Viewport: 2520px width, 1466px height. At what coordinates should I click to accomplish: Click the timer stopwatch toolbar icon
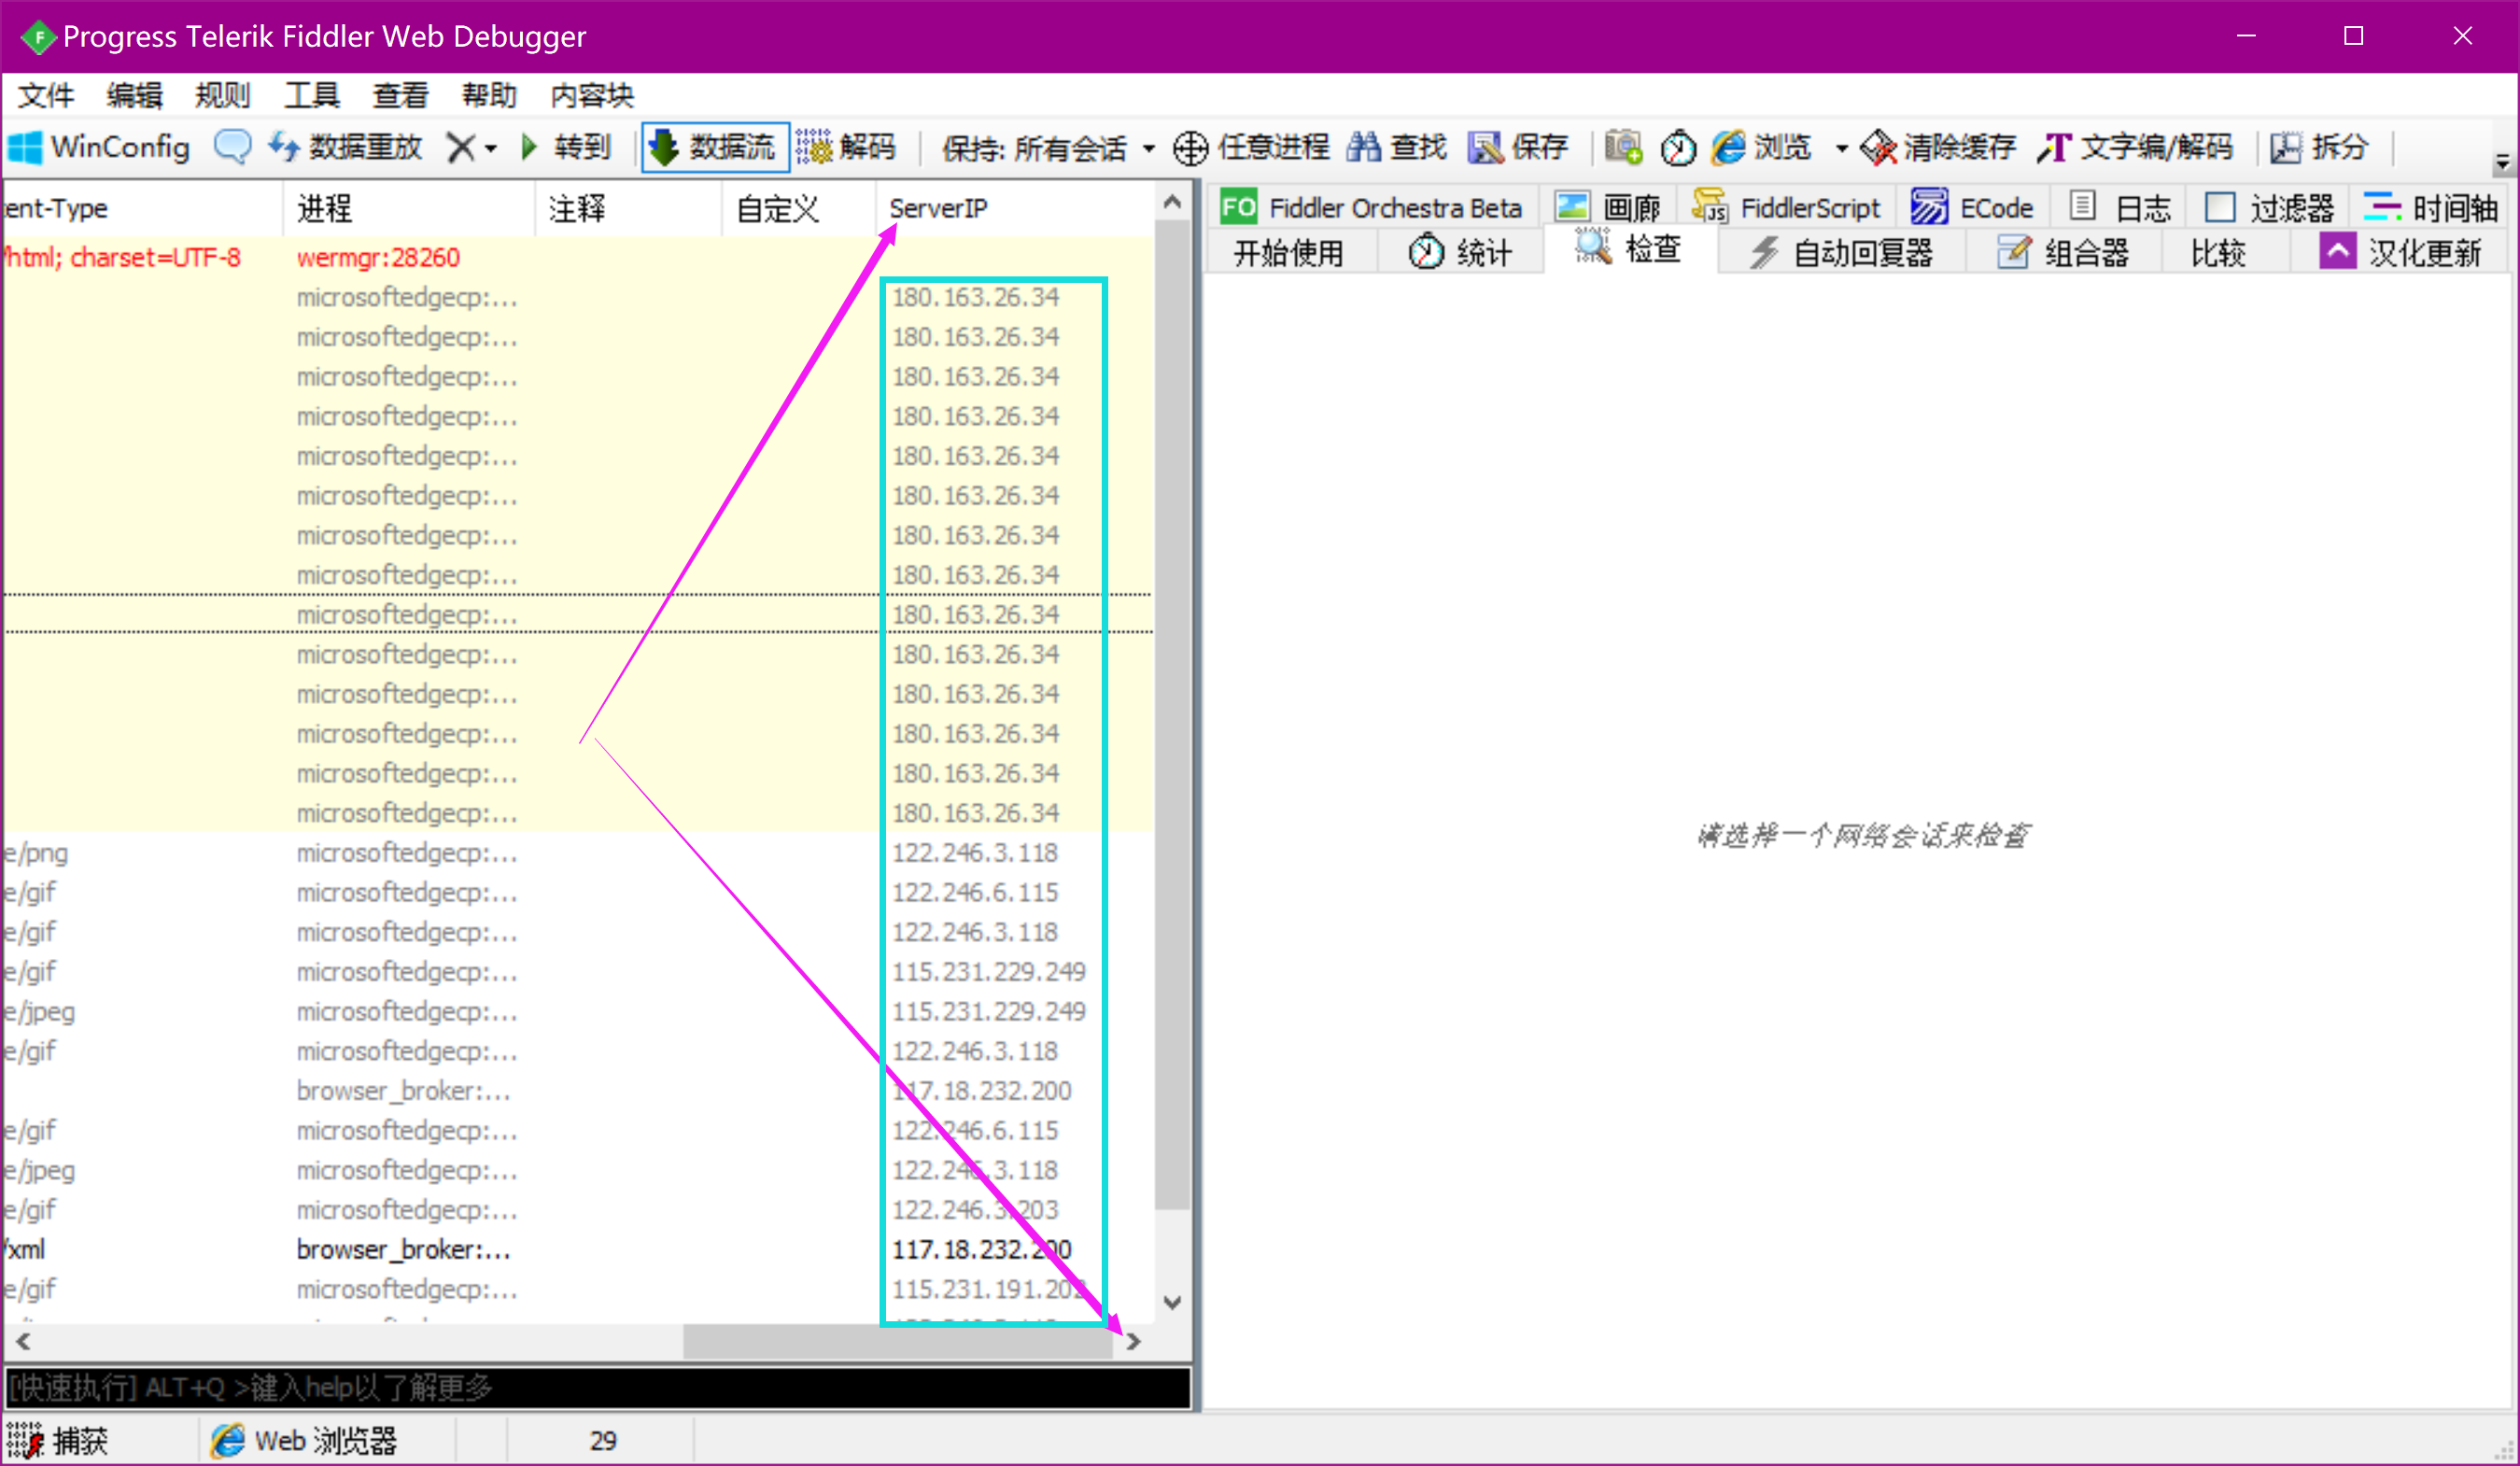[x=1678, y=148]
